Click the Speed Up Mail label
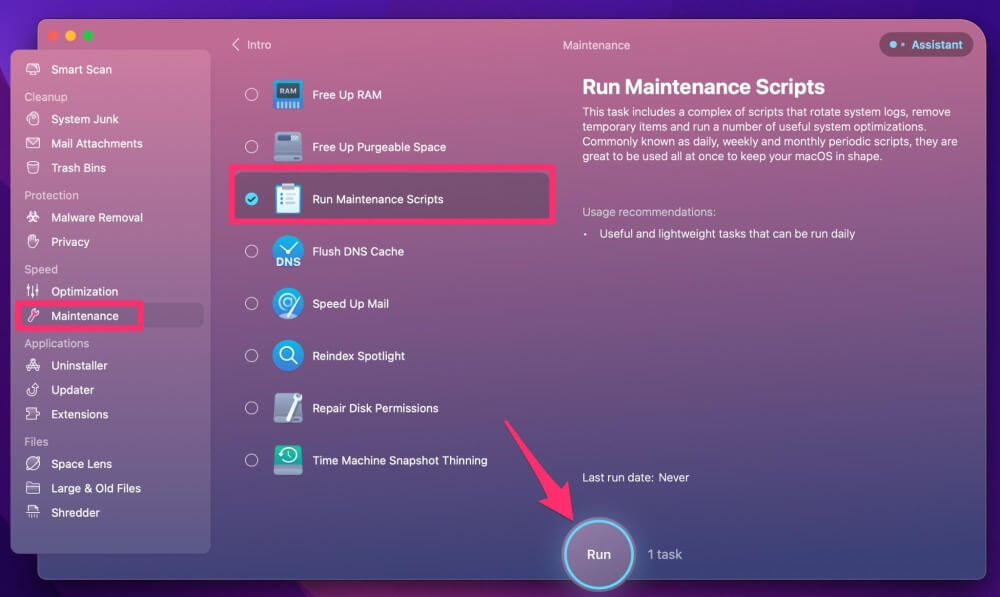The height and width of the screenshot is (597, 1000). [350, 304]
